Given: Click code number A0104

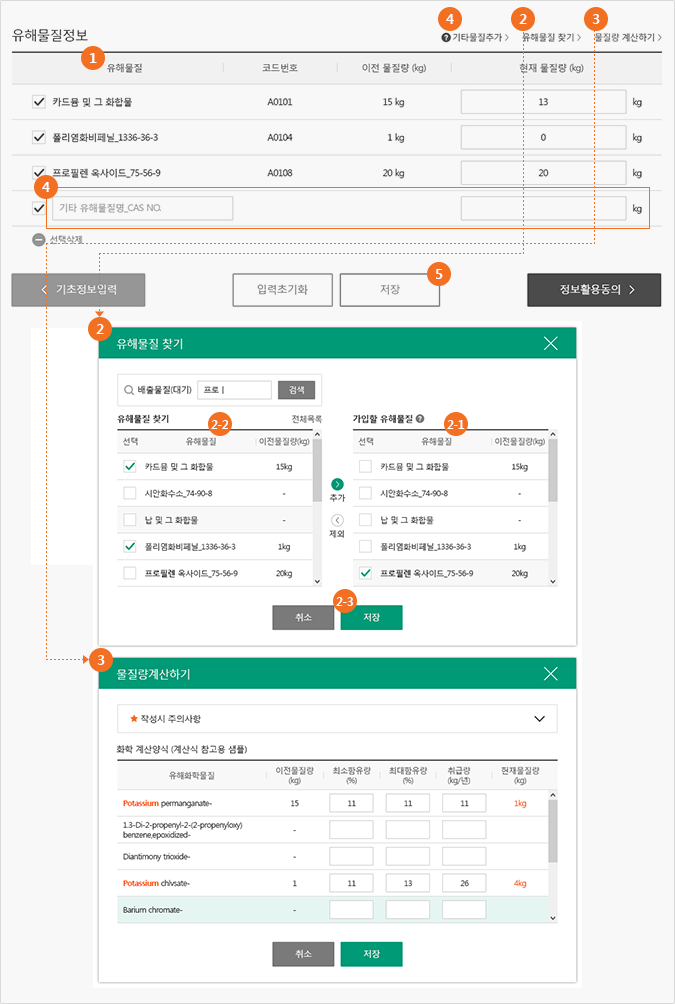Looking at the screenshot, I should pyautogui.click(x=280, y=137).
